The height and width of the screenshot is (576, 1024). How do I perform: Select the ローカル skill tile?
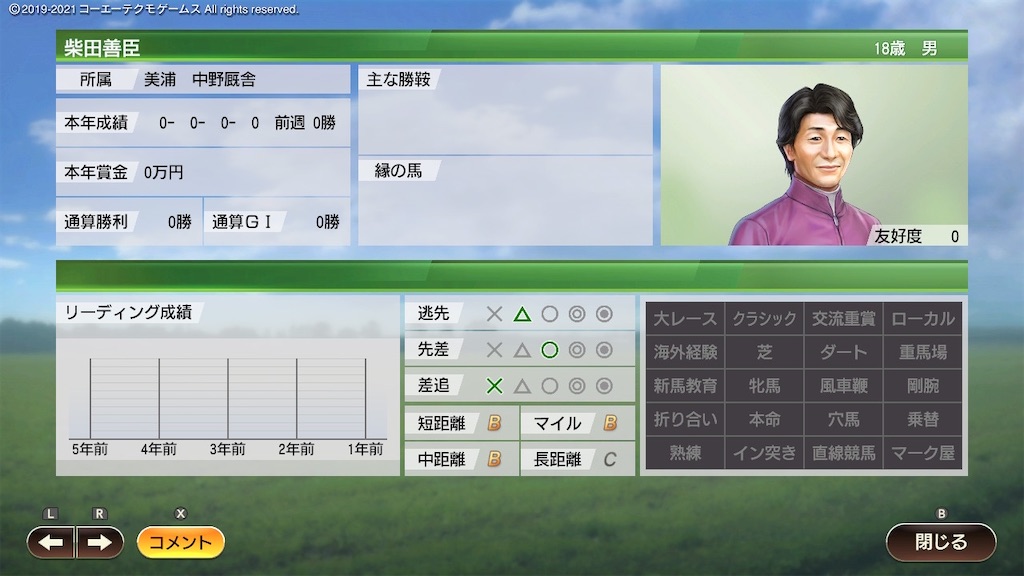tap(923, 319)
